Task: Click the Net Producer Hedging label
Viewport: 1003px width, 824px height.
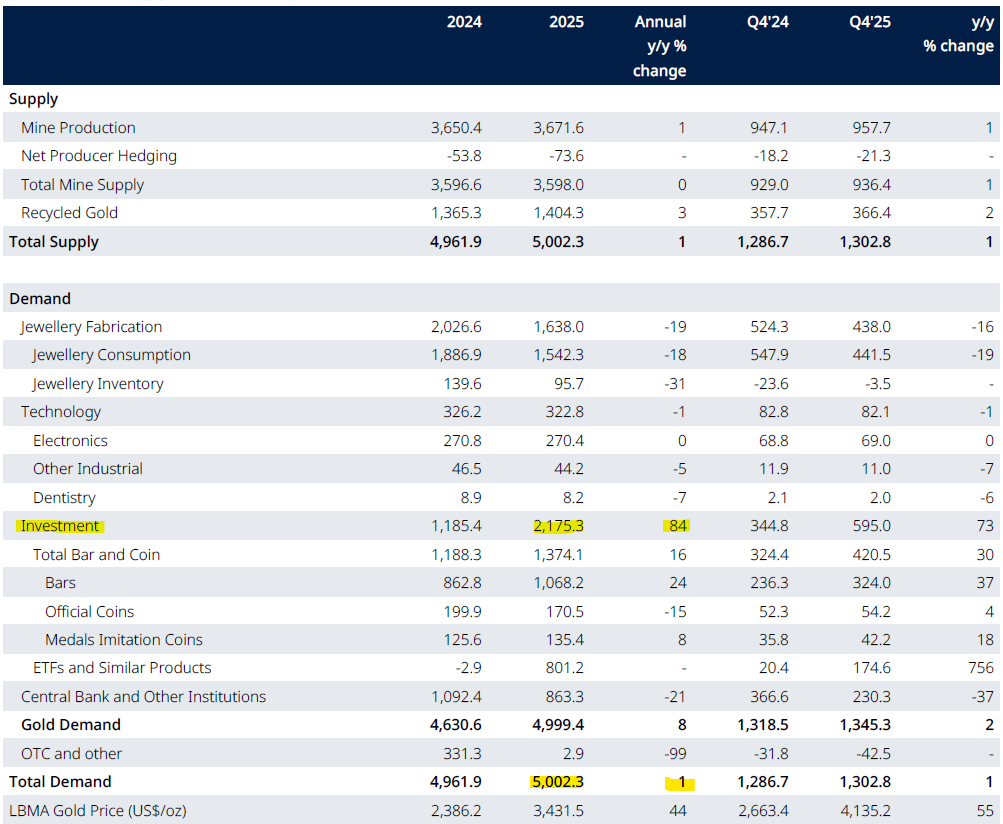Action: coord(99,156)
